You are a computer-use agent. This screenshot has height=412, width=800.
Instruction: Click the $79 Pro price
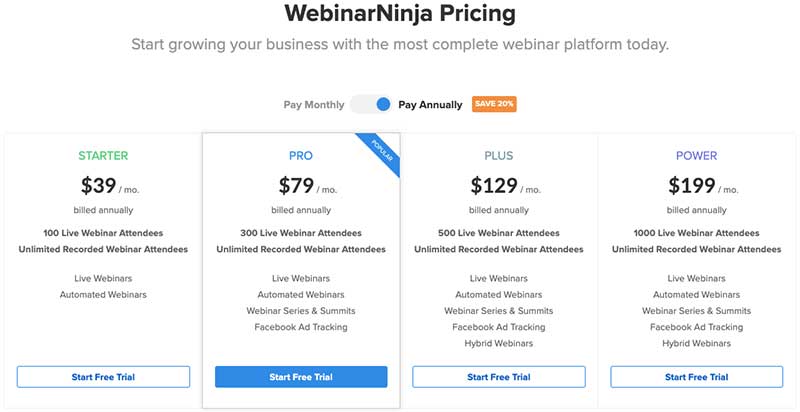pyautogui.click(x=296, y=186)
